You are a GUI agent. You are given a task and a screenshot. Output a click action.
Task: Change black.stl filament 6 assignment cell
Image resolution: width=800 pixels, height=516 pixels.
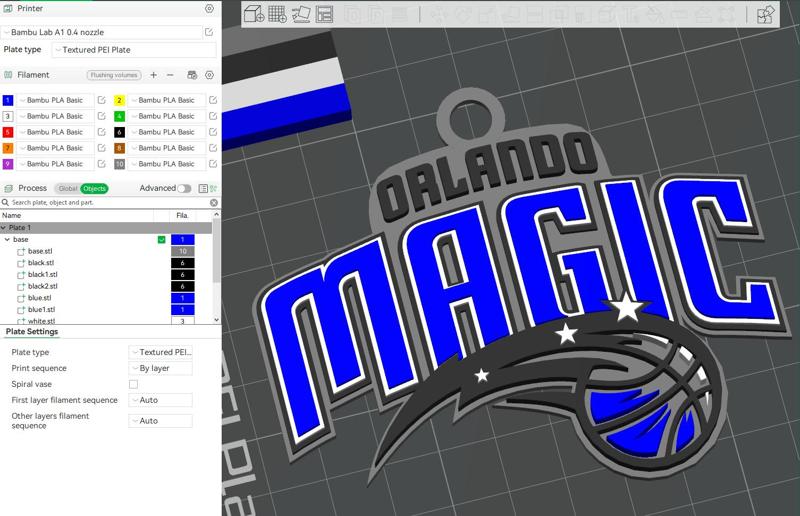(x=183, y=263)
